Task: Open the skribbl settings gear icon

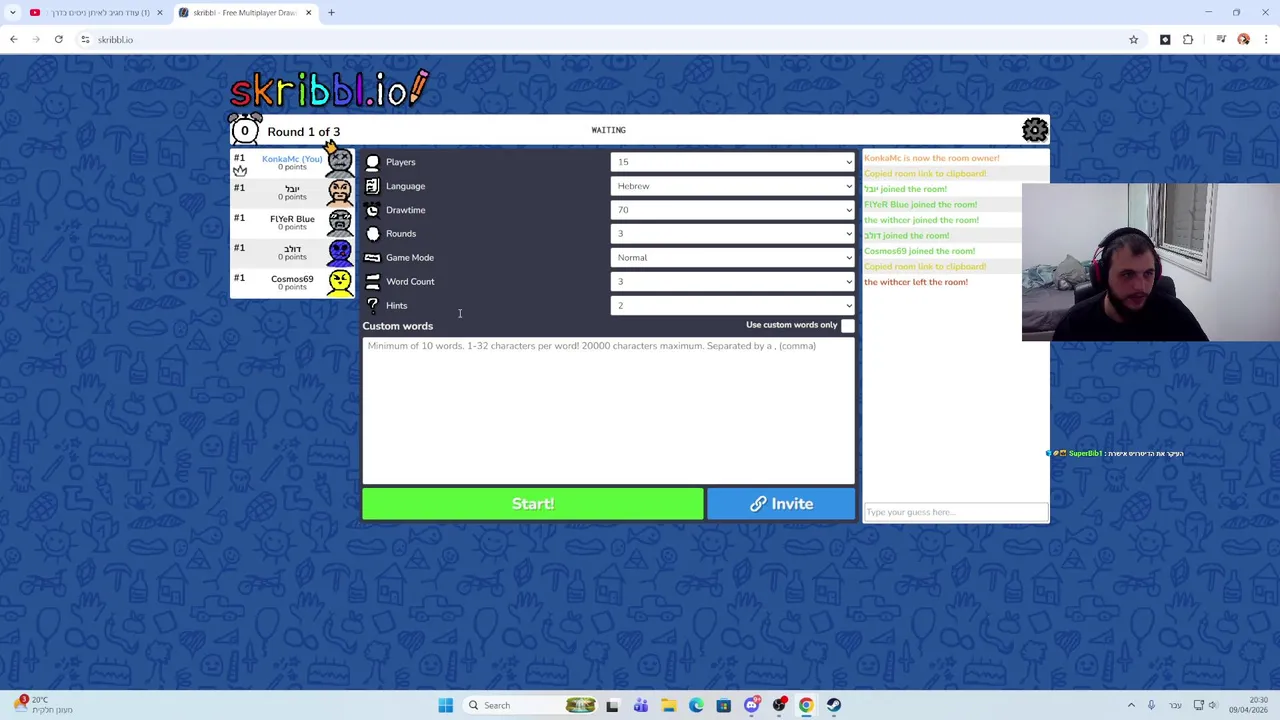Action: [x=1035, y=130]
